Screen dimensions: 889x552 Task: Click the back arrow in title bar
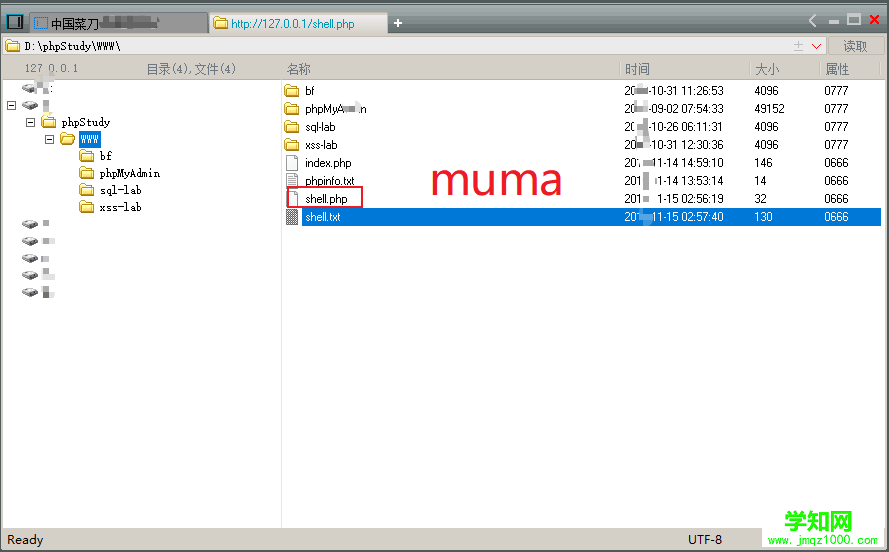coord(812,21)
